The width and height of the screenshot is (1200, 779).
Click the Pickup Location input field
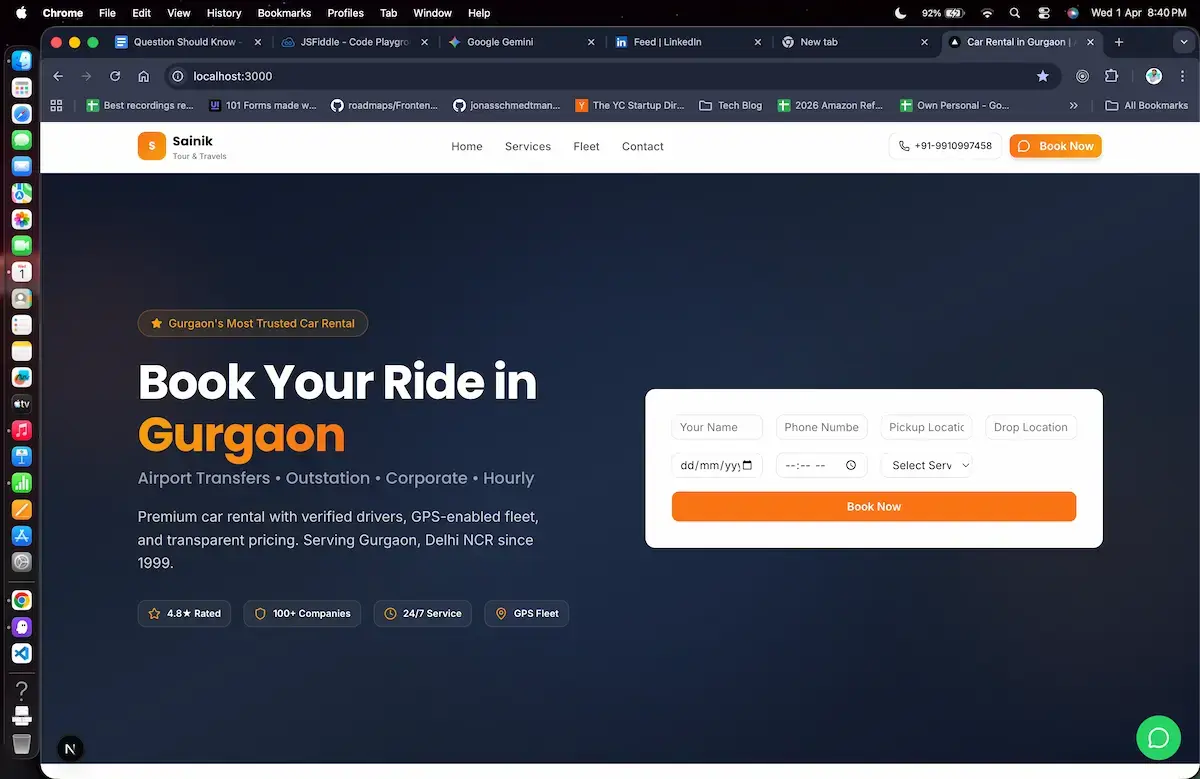926,427
